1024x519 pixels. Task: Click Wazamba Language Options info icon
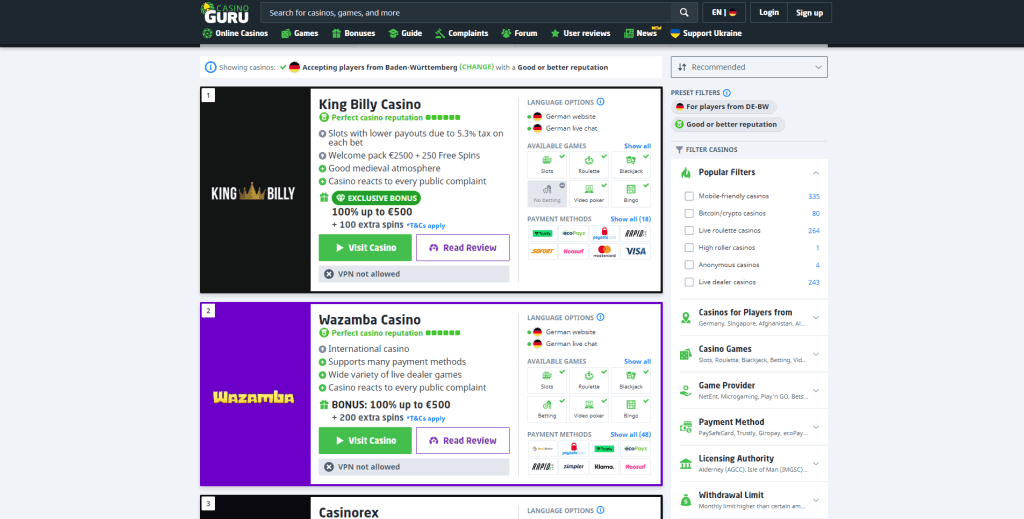point(600,317)
